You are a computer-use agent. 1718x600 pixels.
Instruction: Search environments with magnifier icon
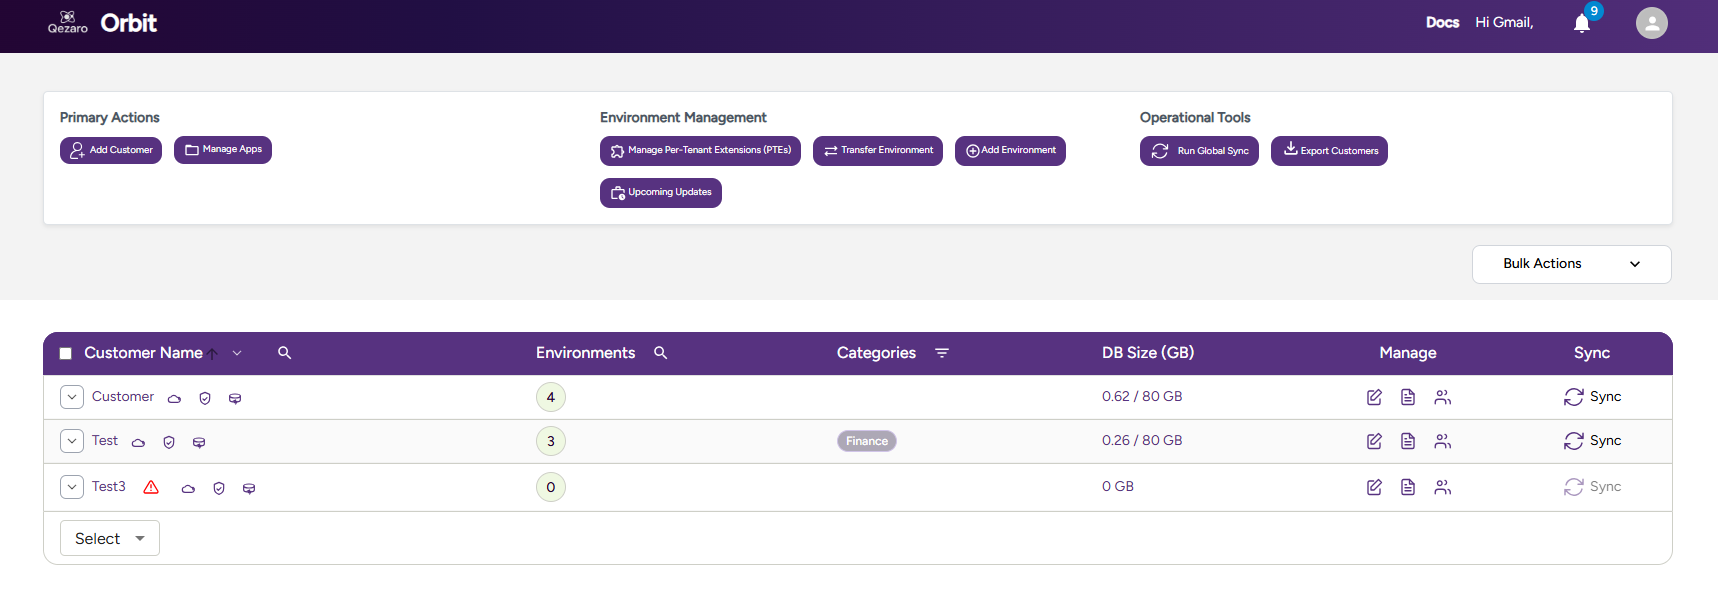(x=660, y=353)
